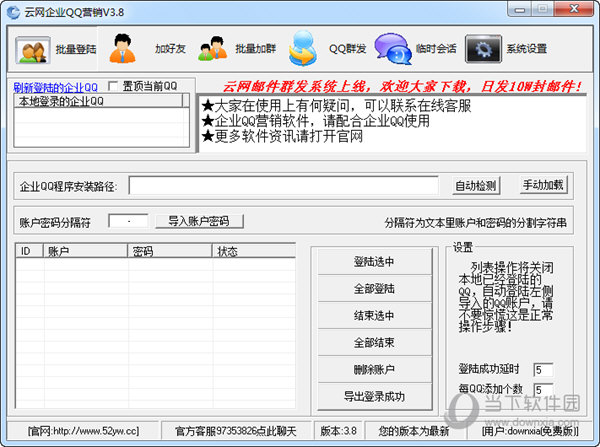Switch to 加好友 tab label

[x=170, y=49]
